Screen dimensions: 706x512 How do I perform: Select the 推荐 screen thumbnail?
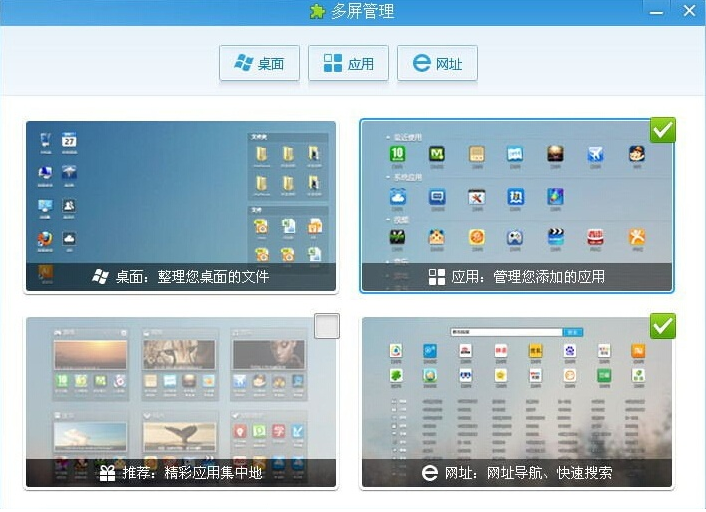[x=181, y=402]
